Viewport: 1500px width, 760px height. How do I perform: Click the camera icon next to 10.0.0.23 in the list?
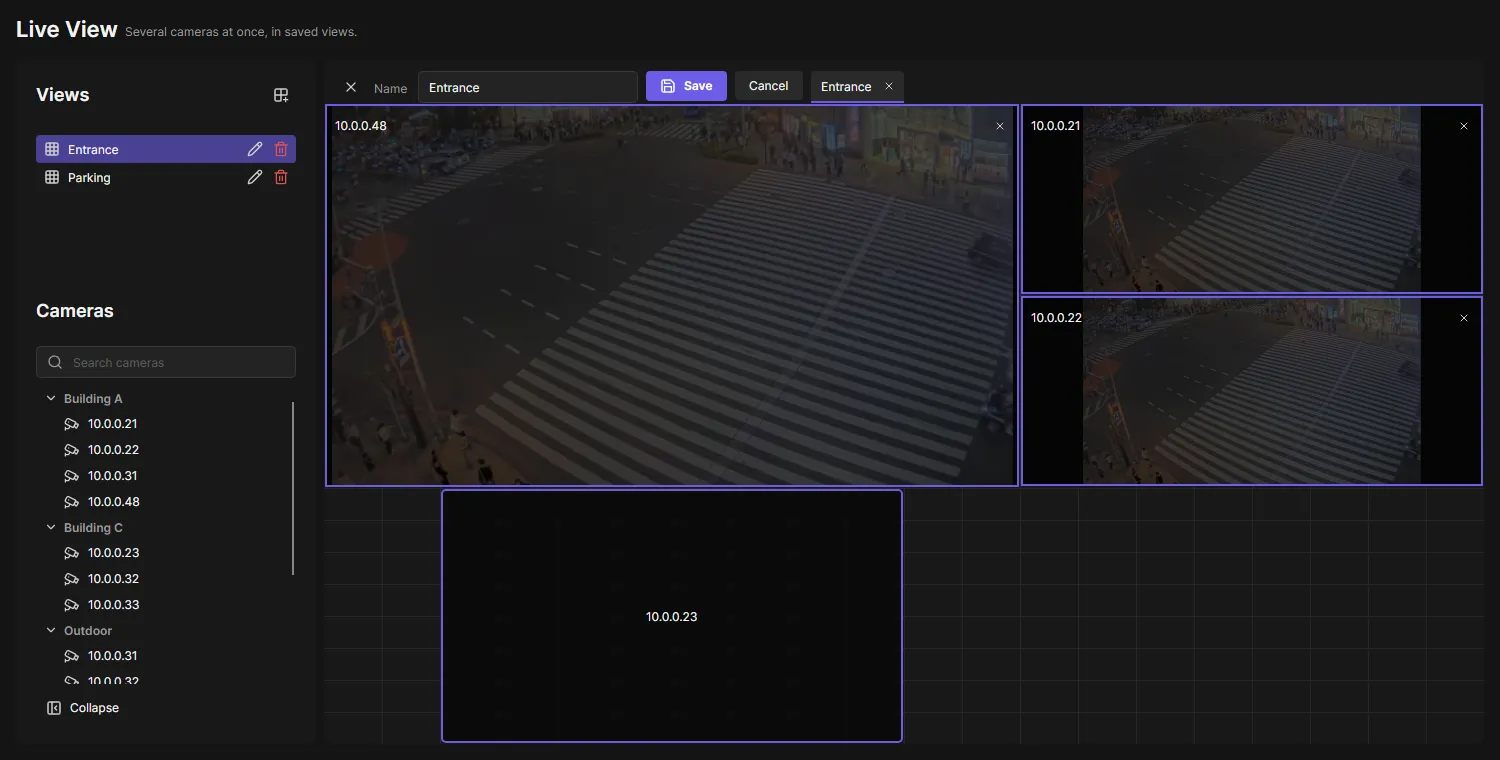point(71,553)
